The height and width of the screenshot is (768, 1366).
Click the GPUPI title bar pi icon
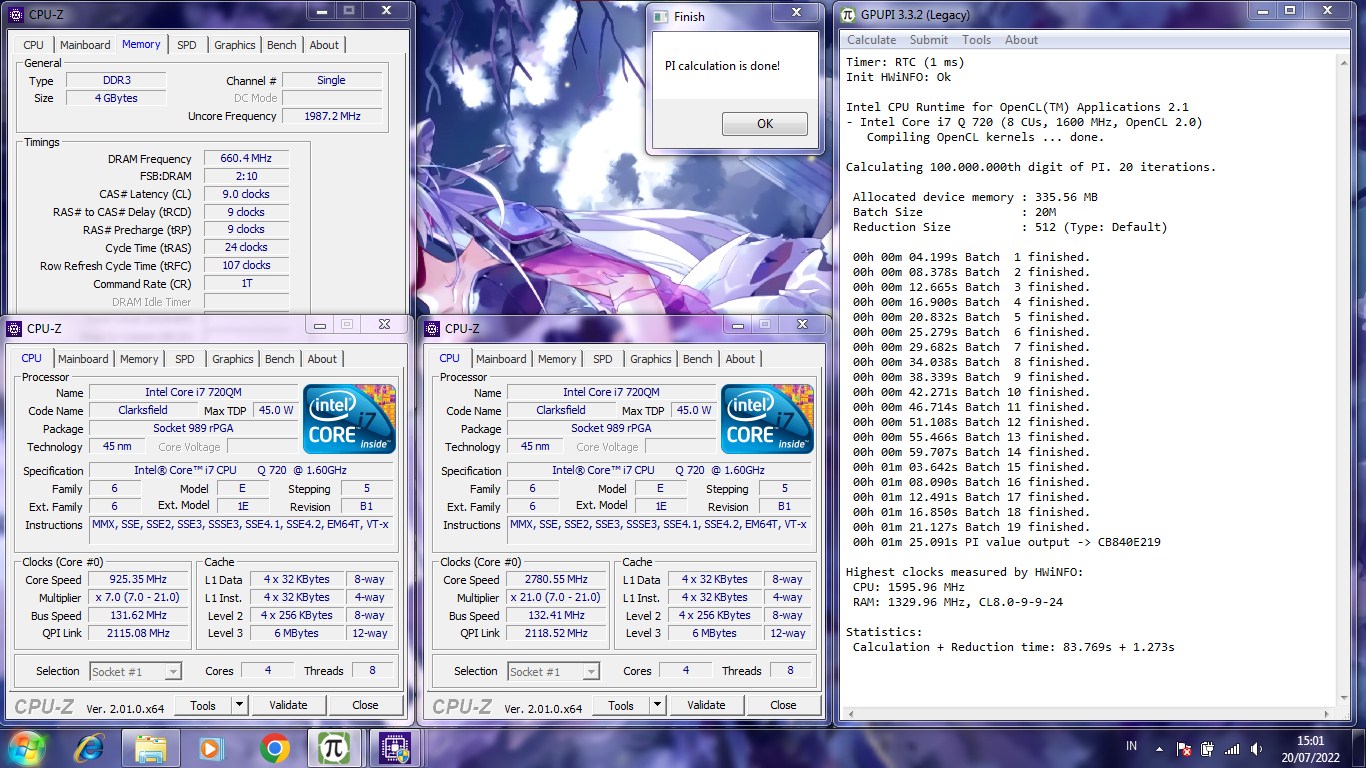pyautogui.click(x=848, y=14)
